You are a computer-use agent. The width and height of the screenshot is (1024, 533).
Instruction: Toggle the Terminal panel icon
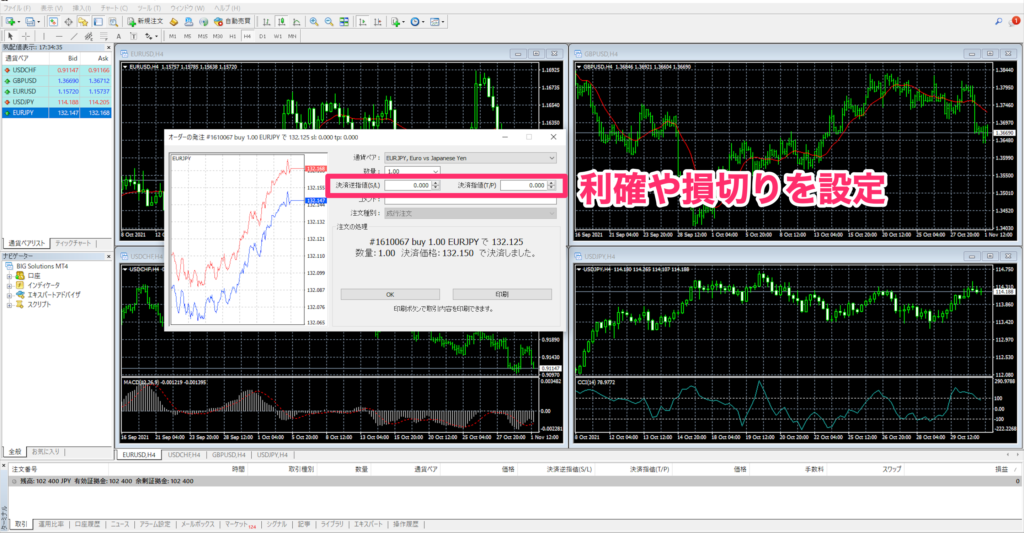pos(98,22)
